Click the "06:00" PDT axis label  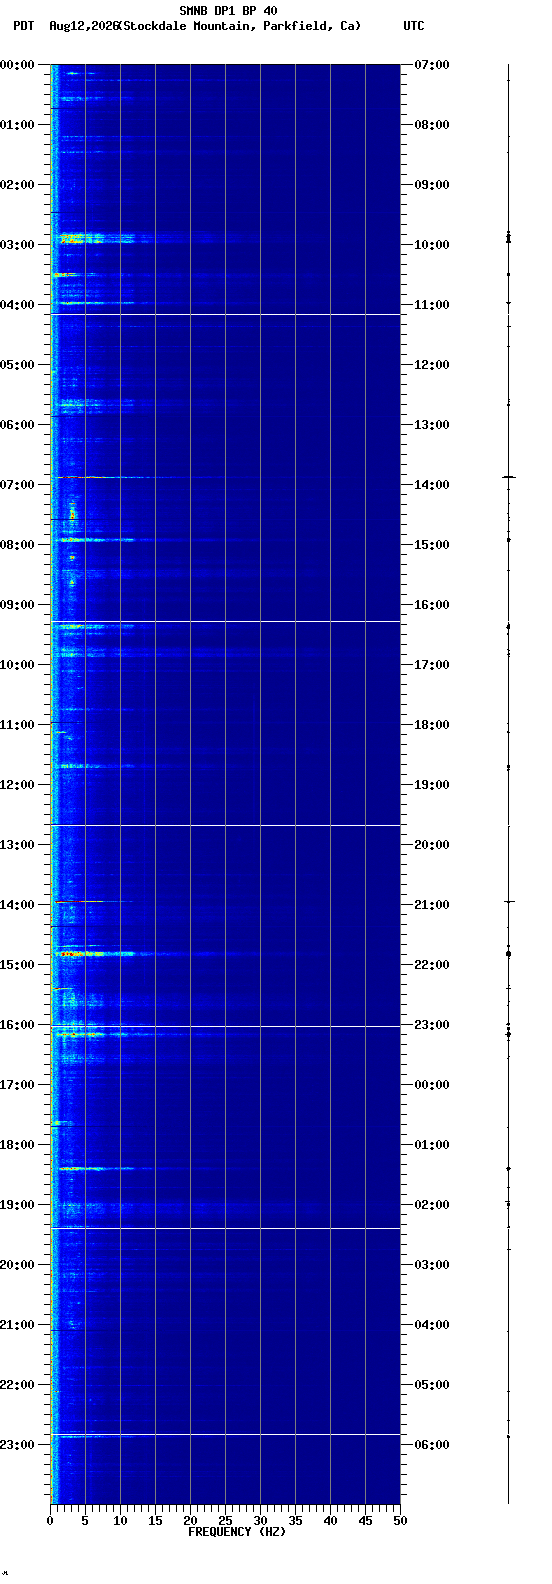pyautogui.click(x=17, y=425)
